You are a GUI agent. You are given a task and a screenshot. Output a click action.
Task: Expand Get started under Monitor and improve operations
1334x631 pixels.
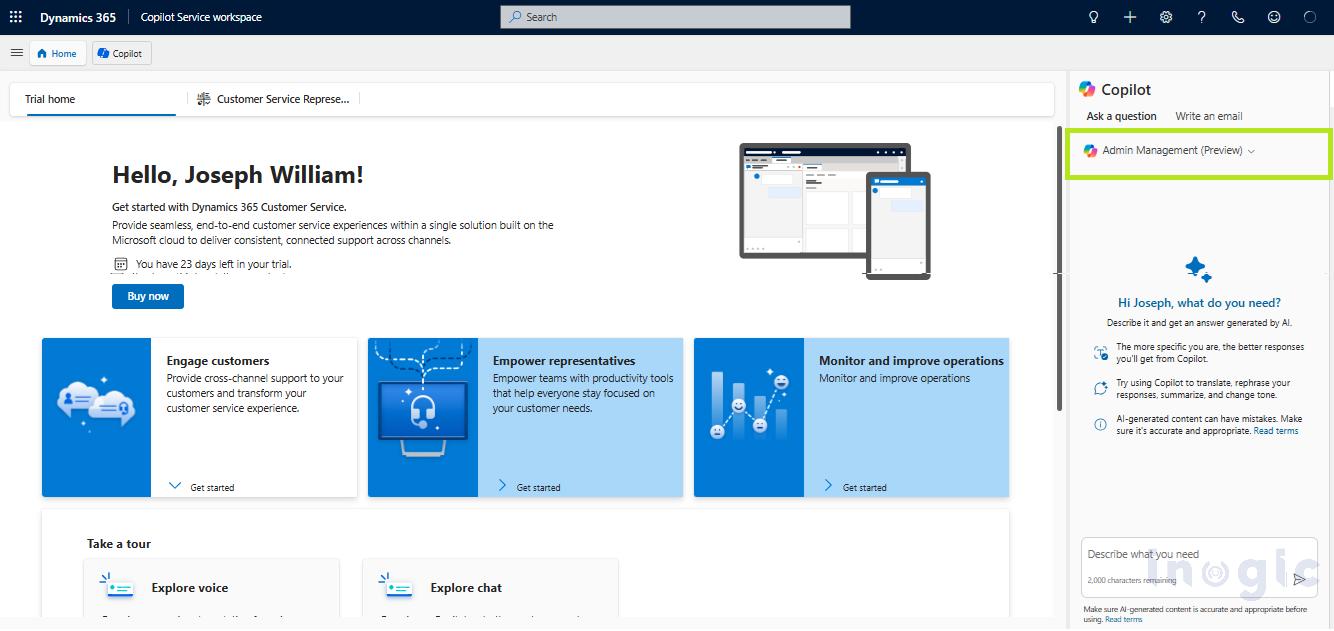(x=855, y=487)
